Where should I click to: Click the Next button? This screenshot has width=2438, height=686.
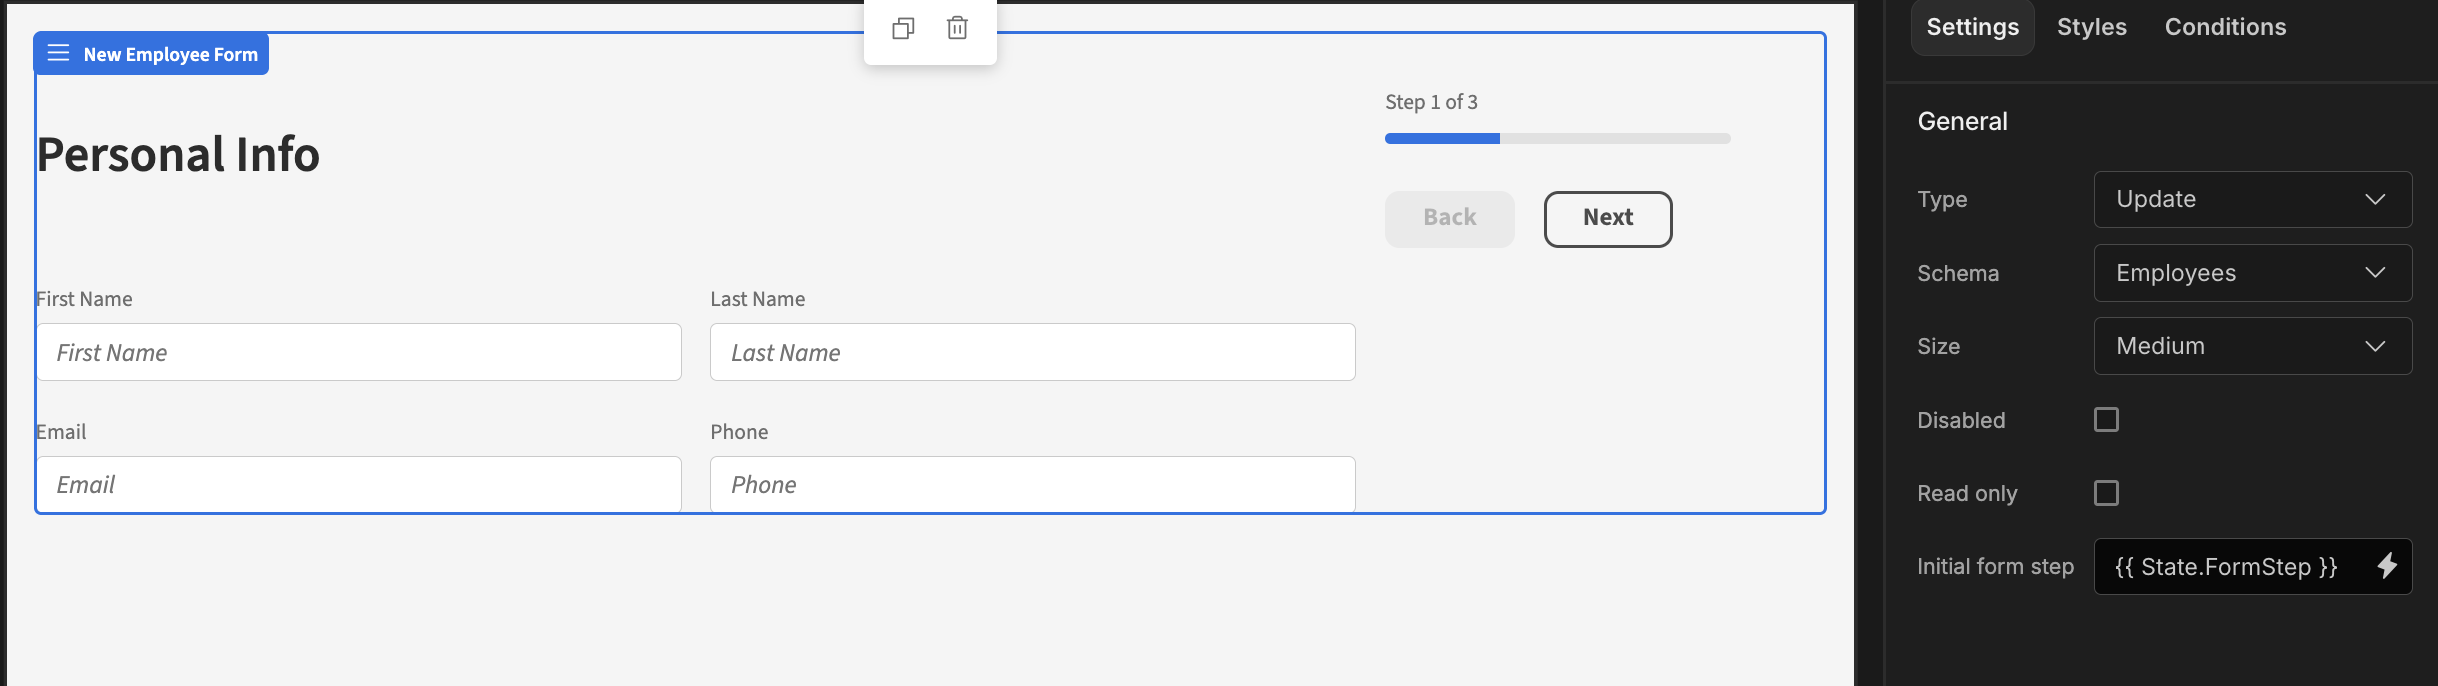coord(1607,218)
